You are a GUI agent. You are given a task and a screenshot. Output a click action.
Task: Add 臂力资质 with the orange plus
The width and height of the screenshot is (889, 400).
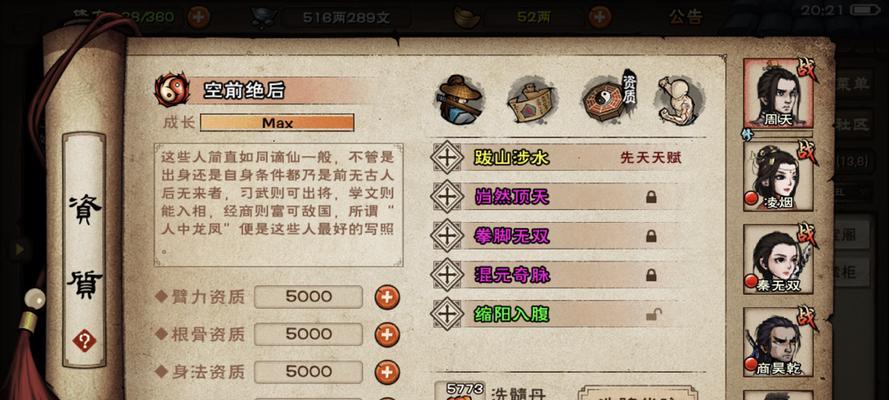pyautogui.click(x=387, y=297)
